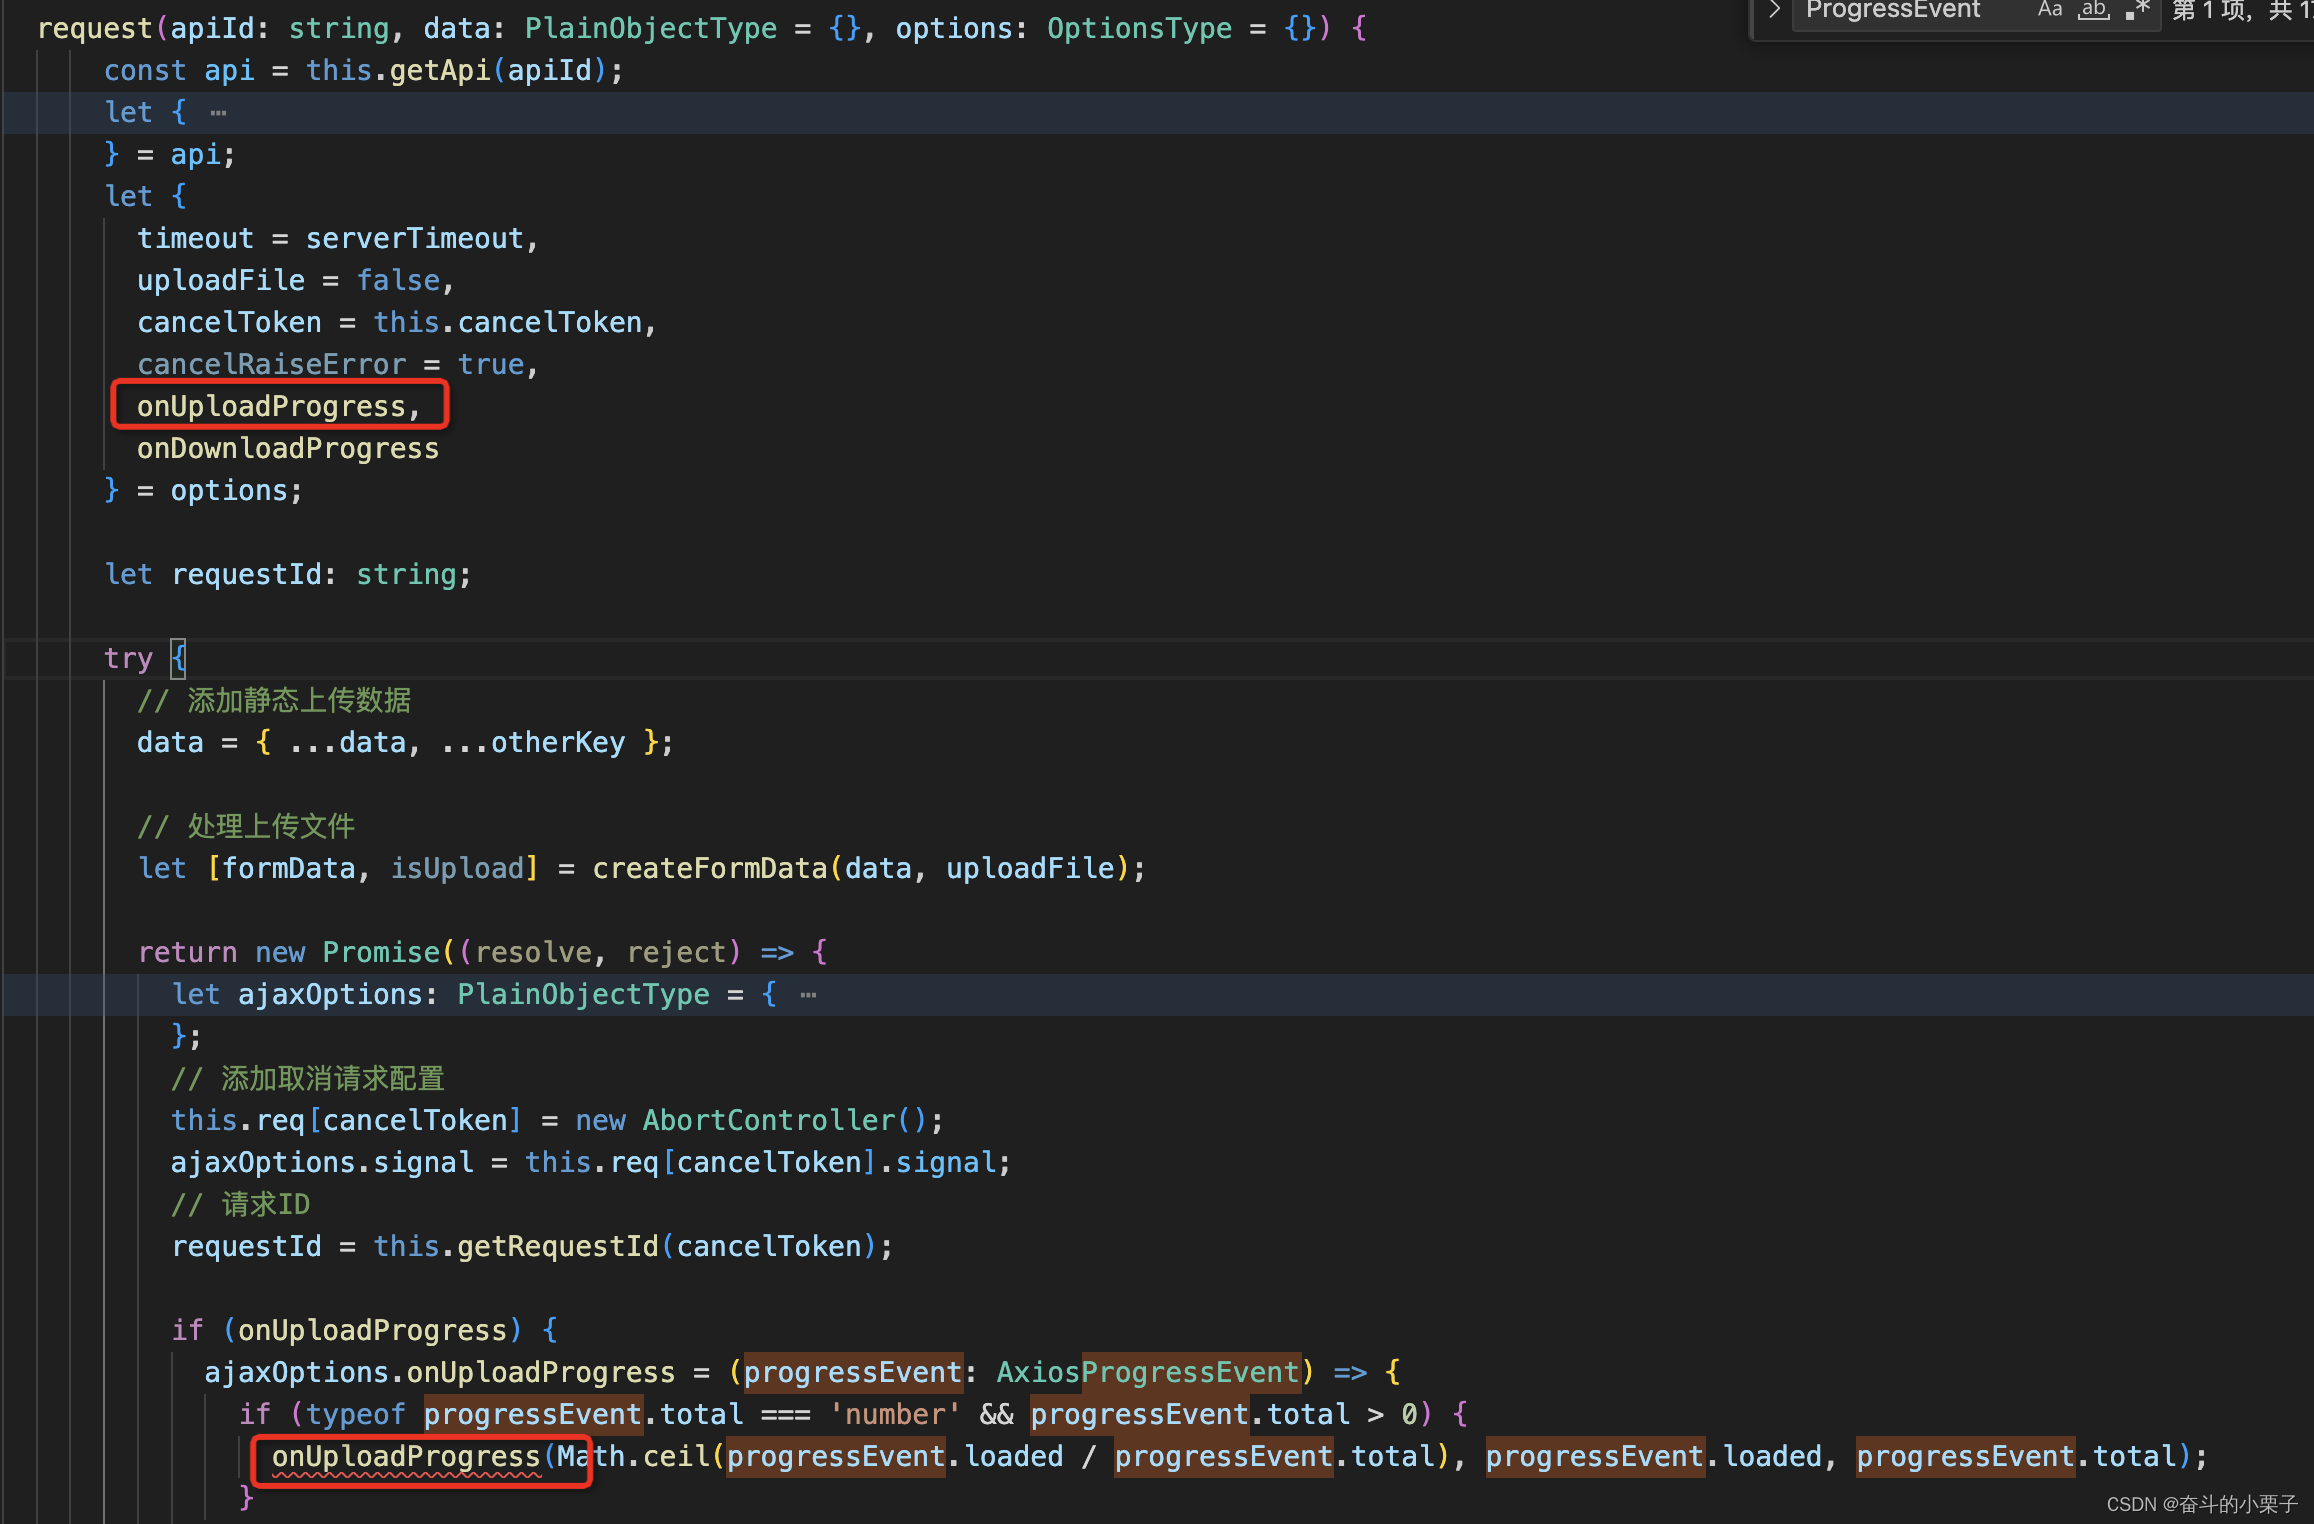Click 'this.cancelToken' in the cancelToken default
2314x1524 pixels.
point(507,323)
